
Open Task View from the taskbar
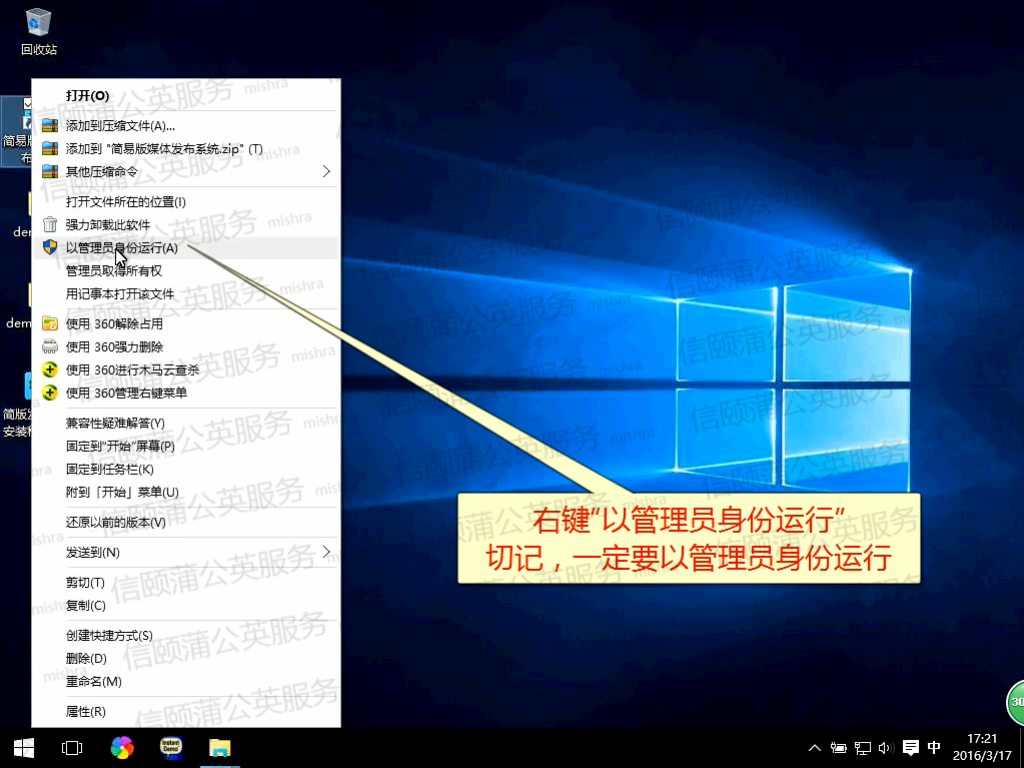pos(72,747)
